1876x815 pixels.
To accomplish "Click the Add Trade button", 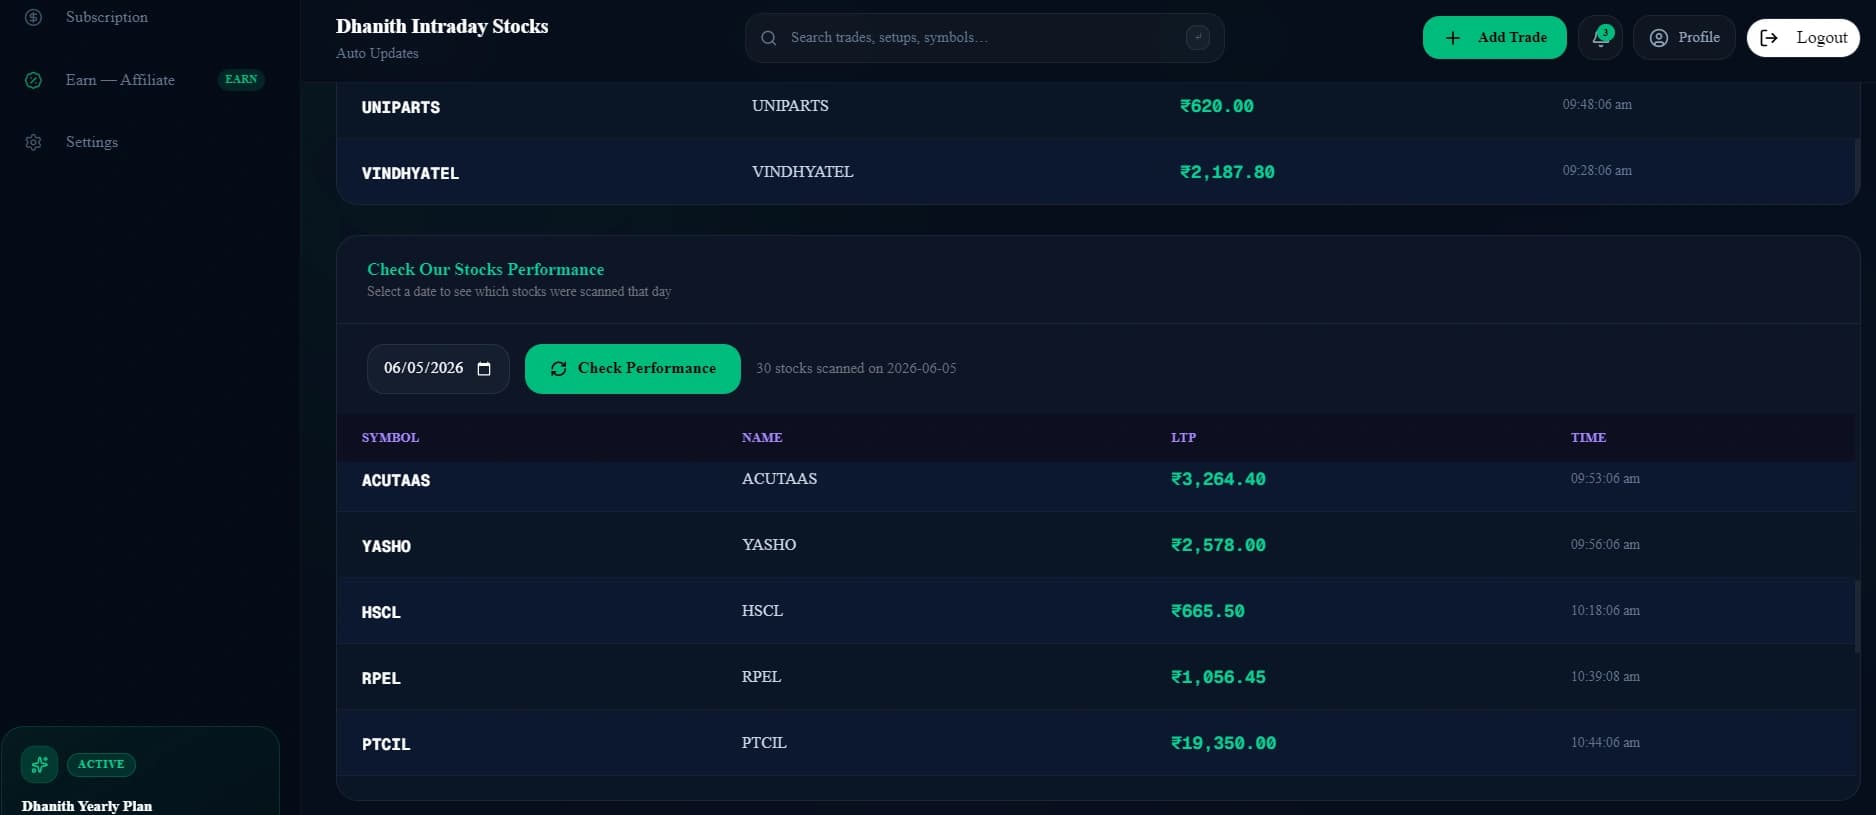I will [1494, 37].
